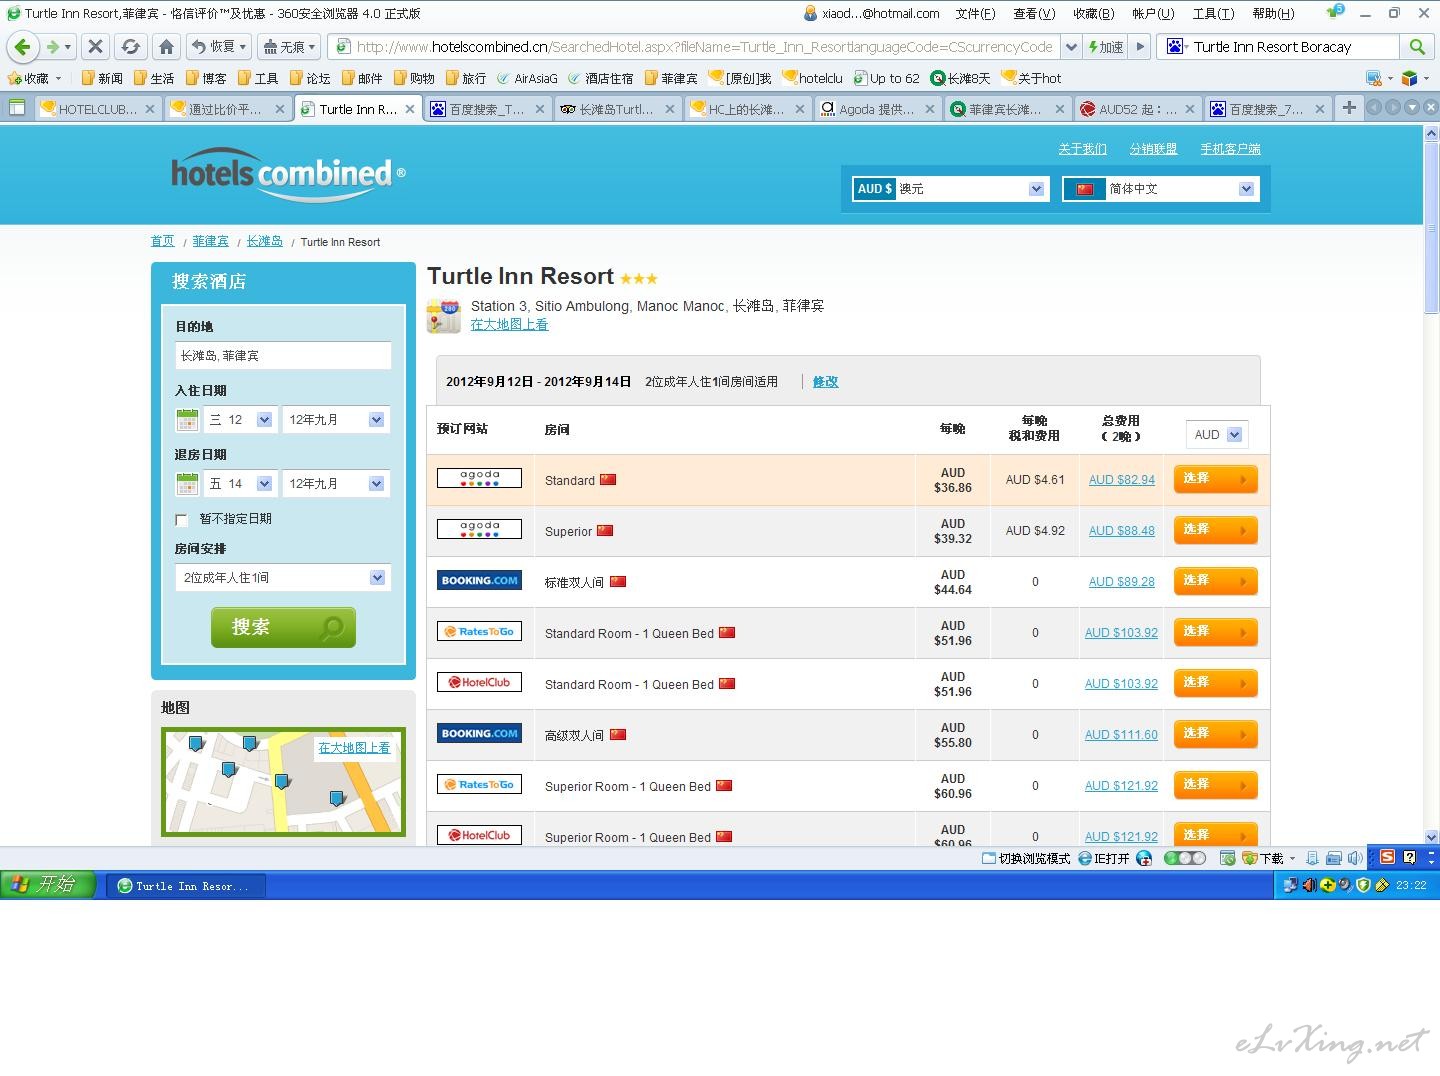Click the browser address bar URL

704,47
